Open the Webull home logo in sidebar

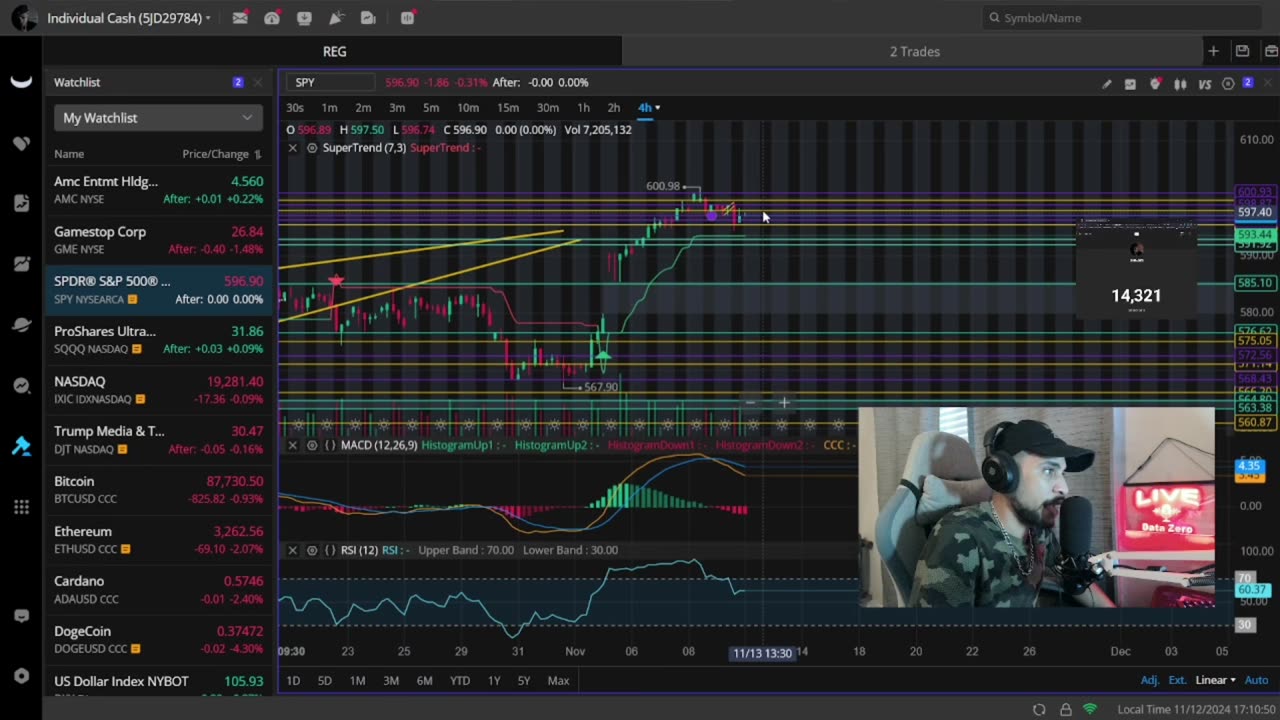(x=21, y=82)
